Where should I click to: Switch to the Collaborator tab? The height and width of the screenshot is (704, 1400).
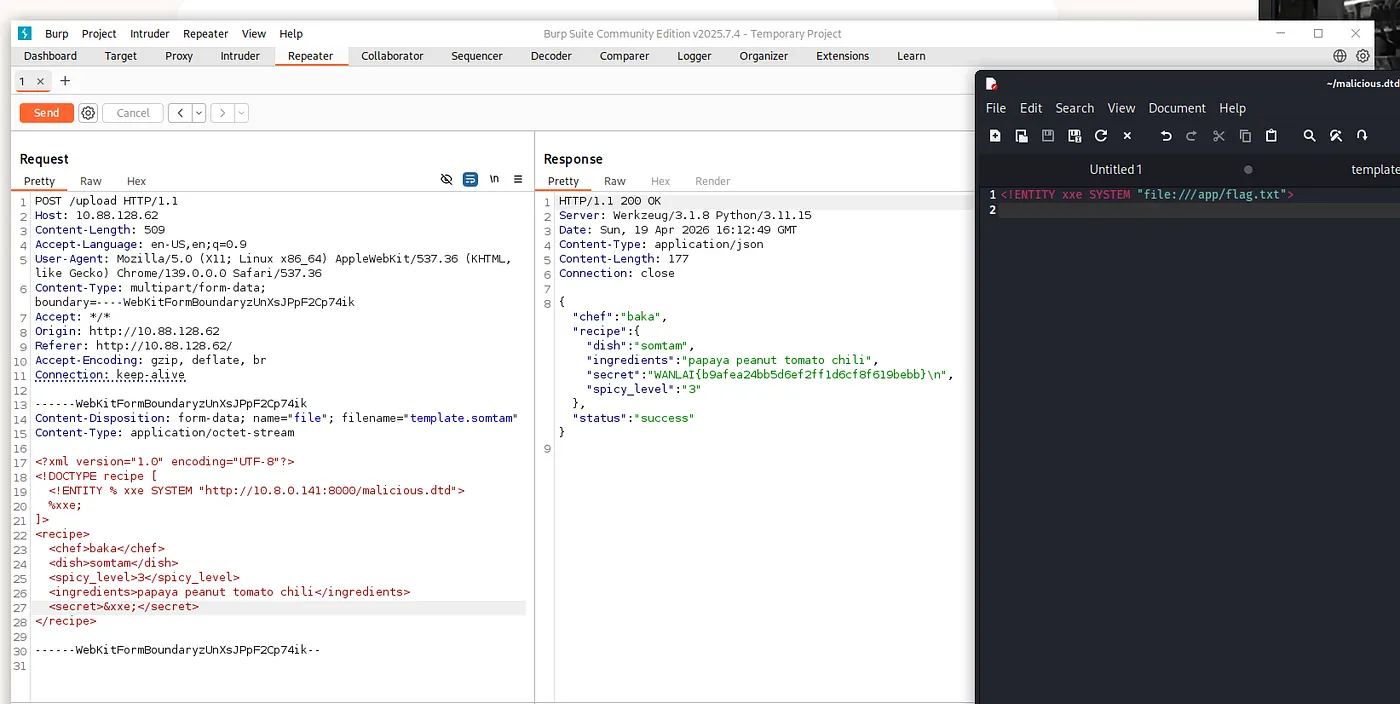(x=392, y=56)
